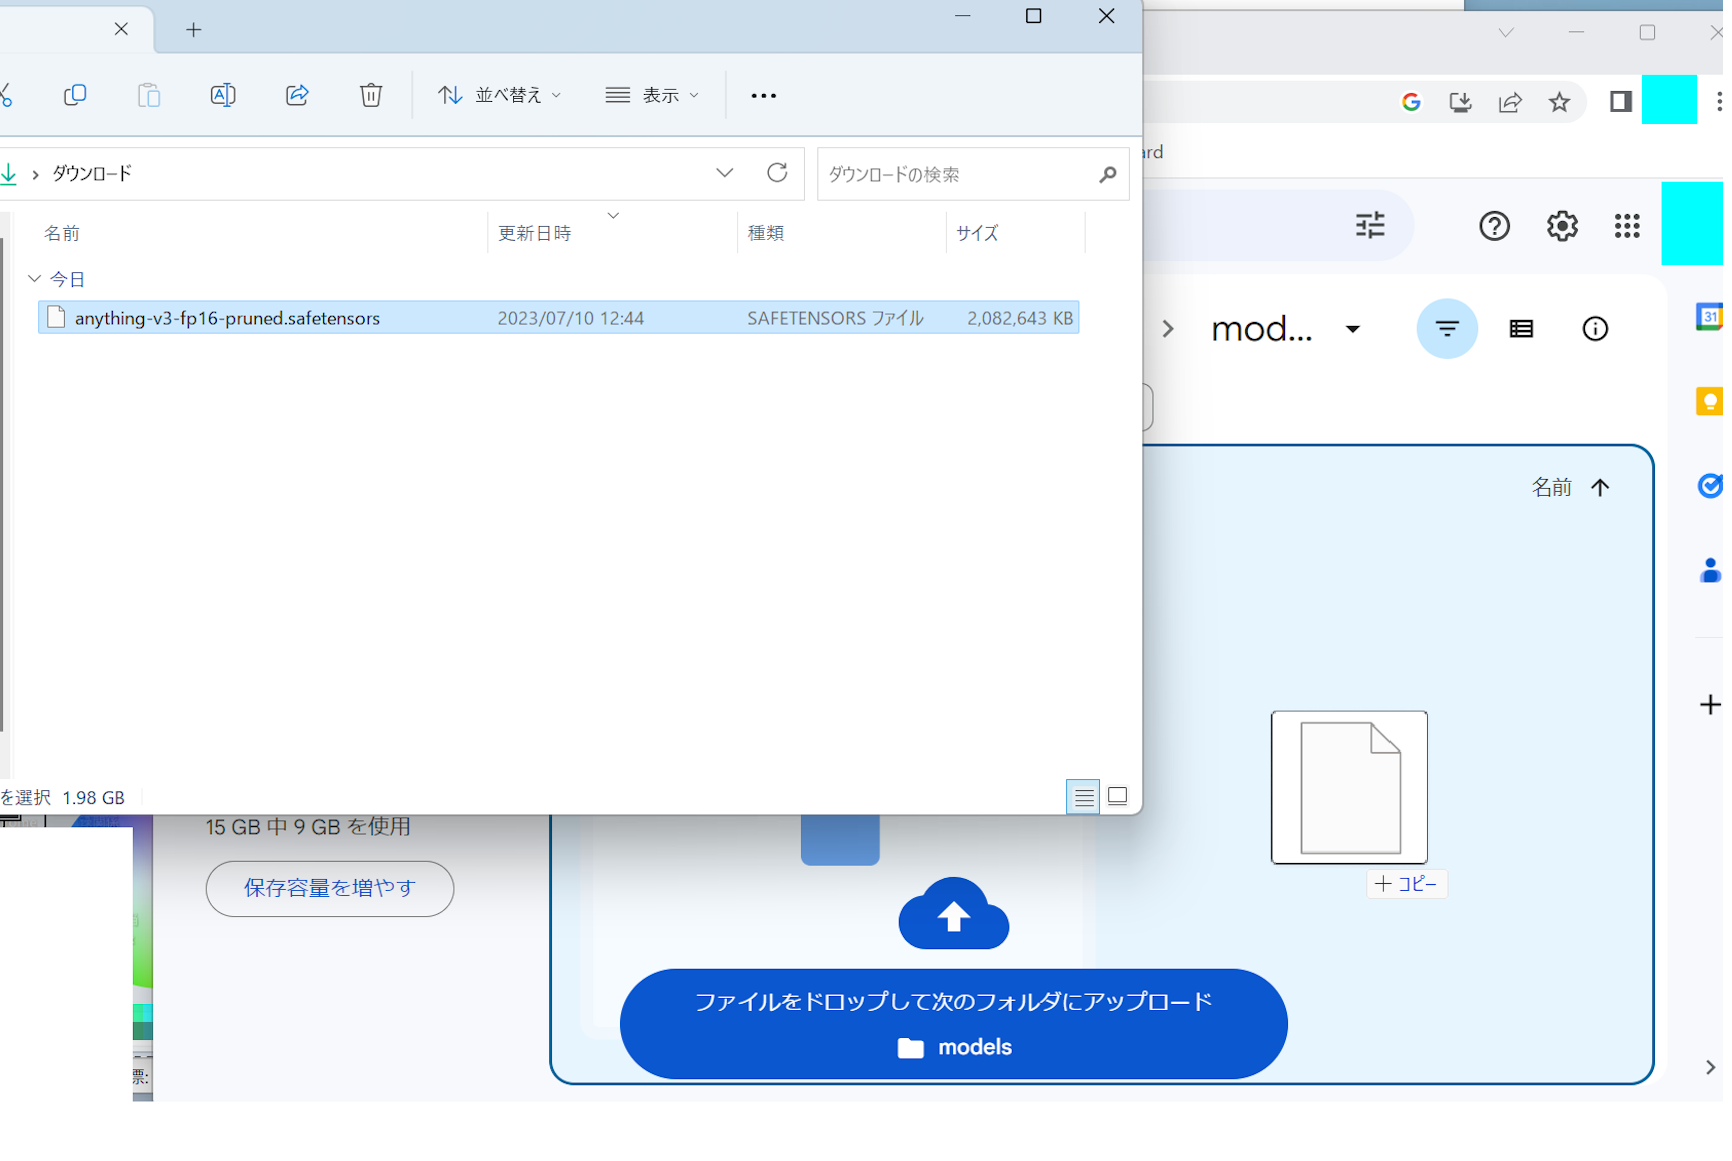This screenshot has height=1161, width=1732.
Task: Delete the selected file using trash icon
Action: pyautogui.click(x=371, y=95)
